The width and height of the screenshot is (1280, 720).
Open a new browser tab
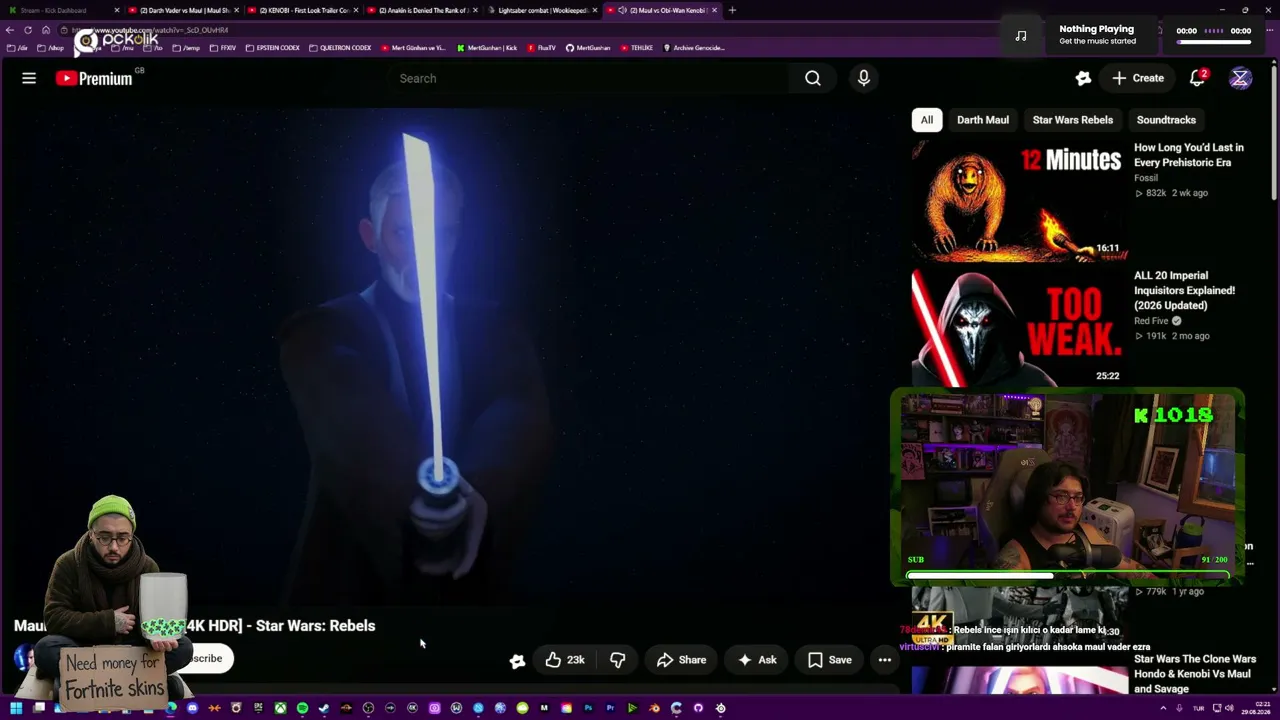point(732,10)
